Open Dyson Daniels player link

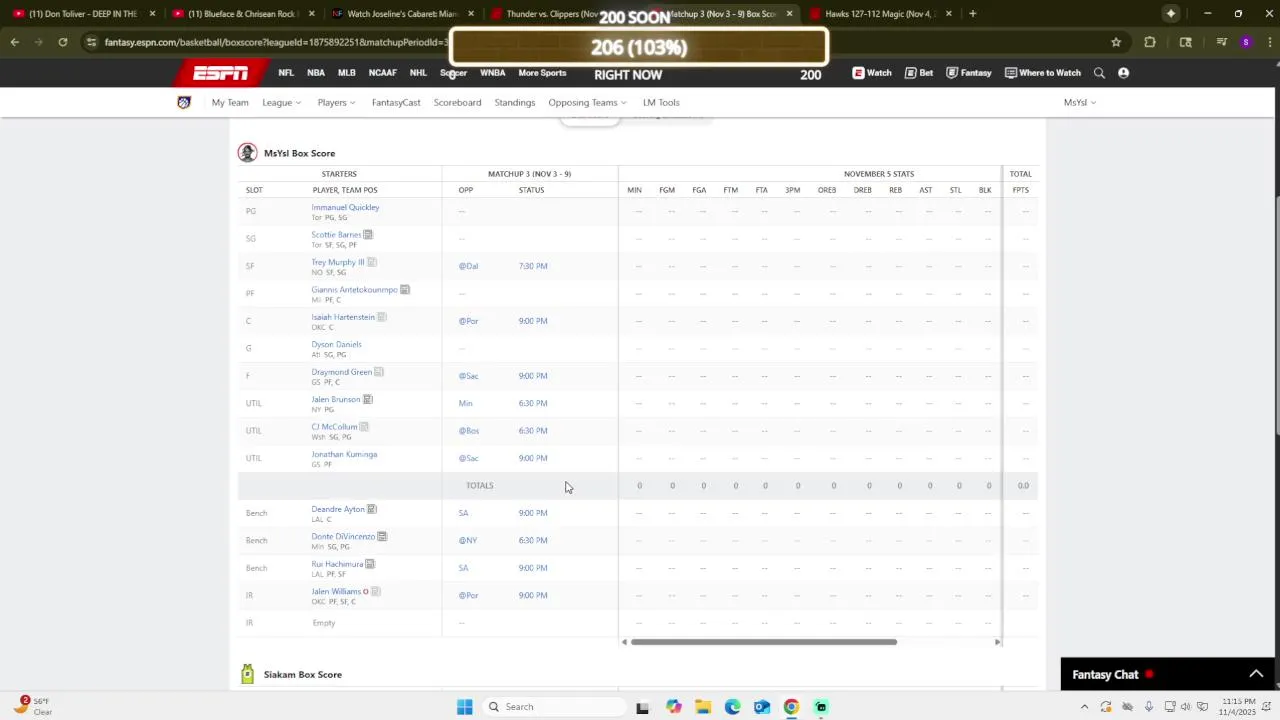click(336, 344)
